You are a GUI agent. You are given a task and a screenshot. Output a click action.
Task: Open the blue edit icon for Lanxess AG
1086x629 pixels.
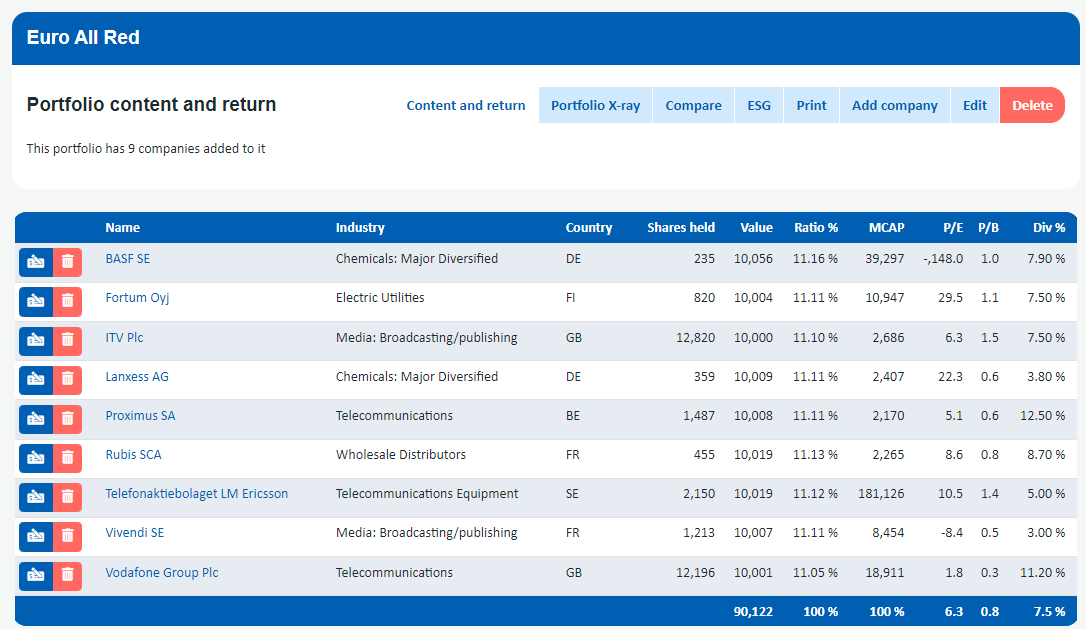[36, 380]
